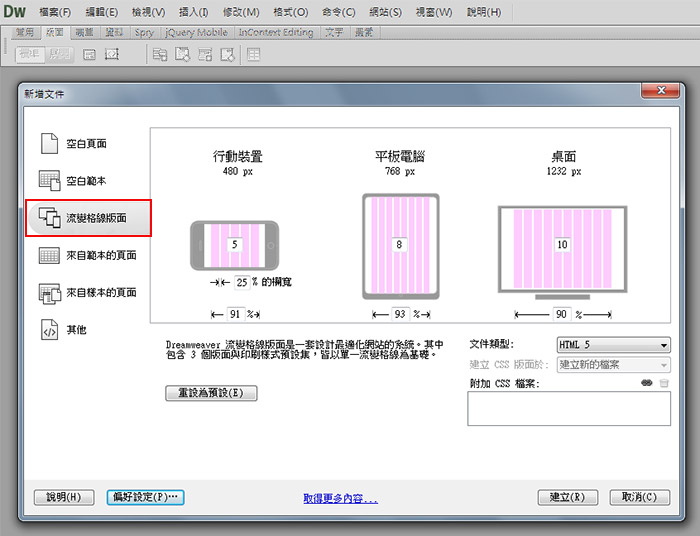Open the 視窗(W) menu
Screen dimensions: 700x536
[433, 12]
